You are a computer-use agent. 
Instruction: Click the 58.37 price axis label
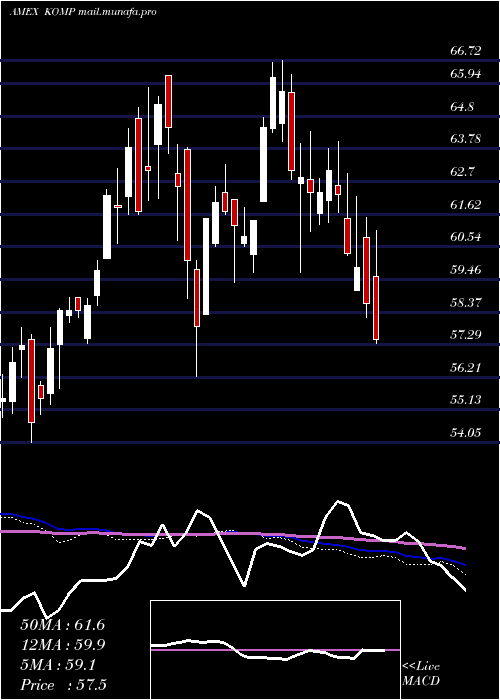[466, 303]
